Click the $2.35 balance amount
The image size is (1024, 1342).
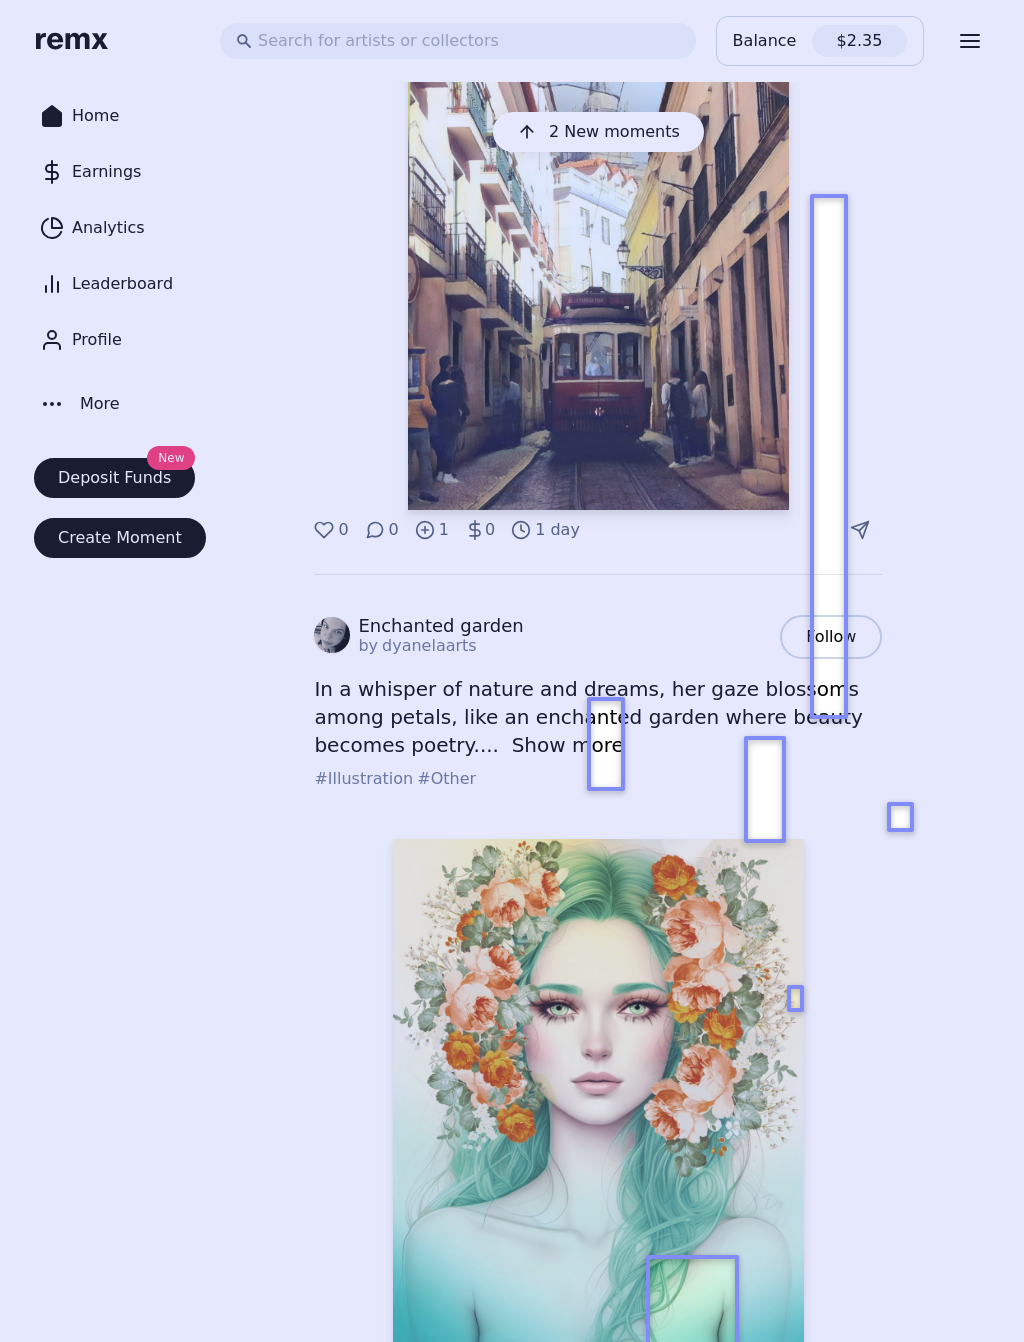point(859,41)
